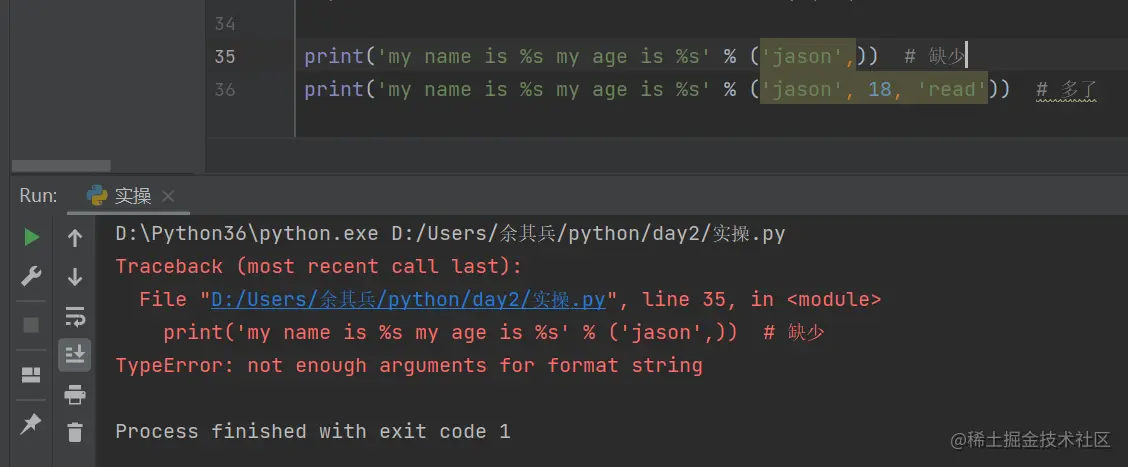Click the Up stack trace arrow

tap(75, 238)
